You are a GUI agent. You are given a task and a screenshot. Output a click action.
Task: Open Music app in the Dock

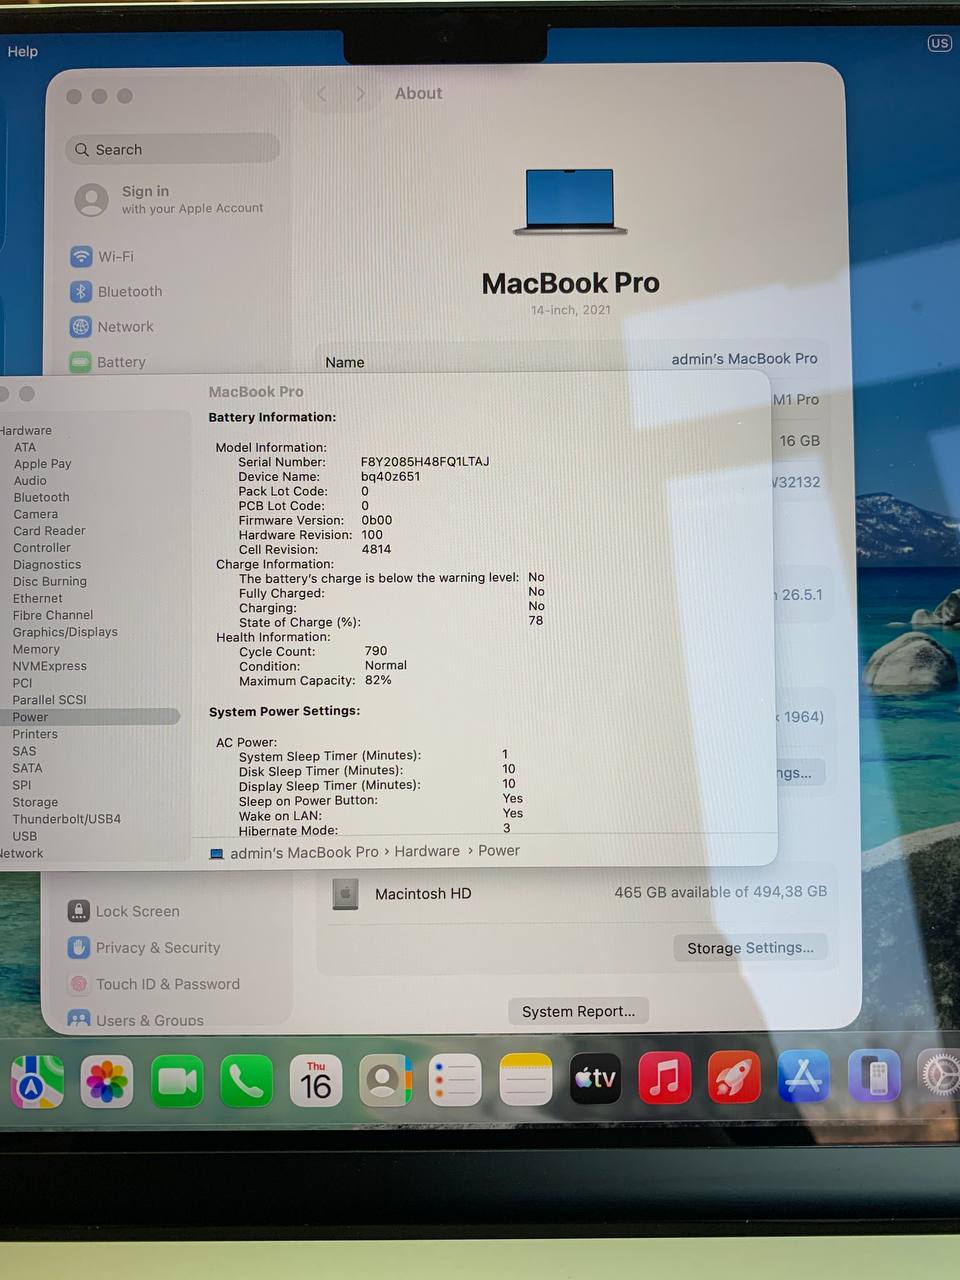click(665, 1079)
